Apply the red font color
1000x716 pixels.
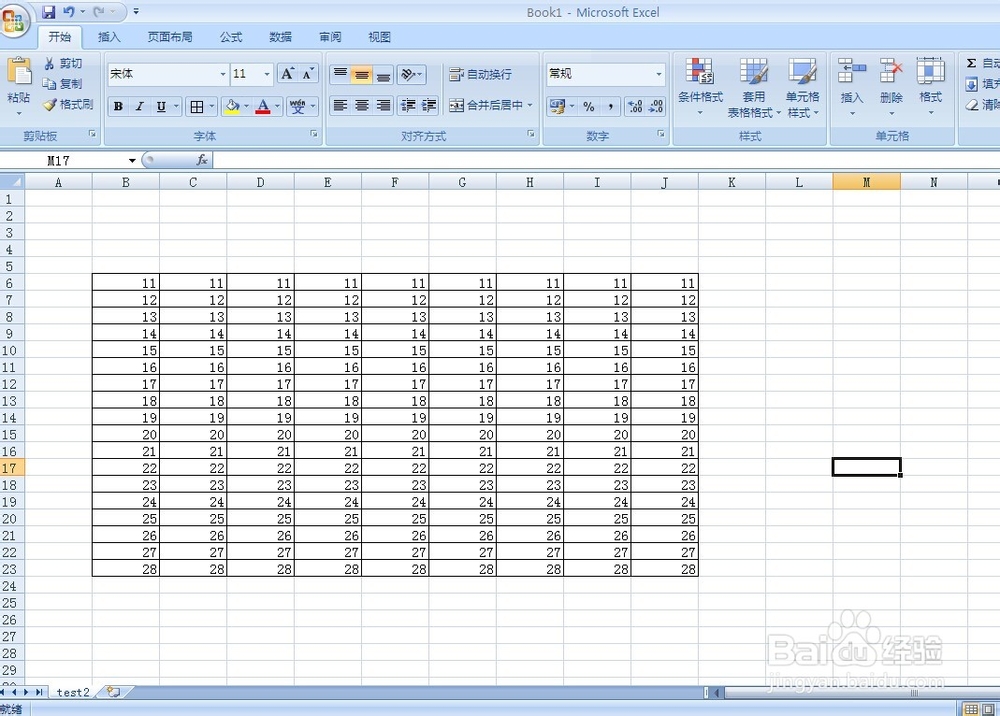pyautogui.click(x=263, y=106)
